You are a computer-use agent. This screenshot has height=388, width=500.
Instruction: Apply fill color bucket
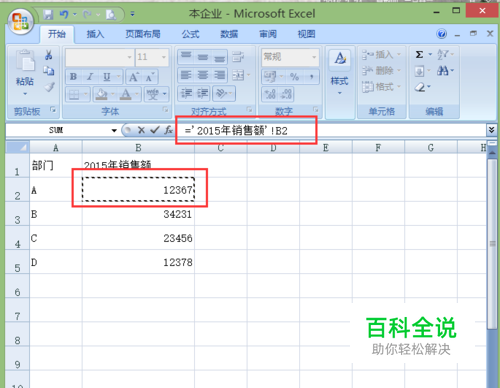(101, 95)
